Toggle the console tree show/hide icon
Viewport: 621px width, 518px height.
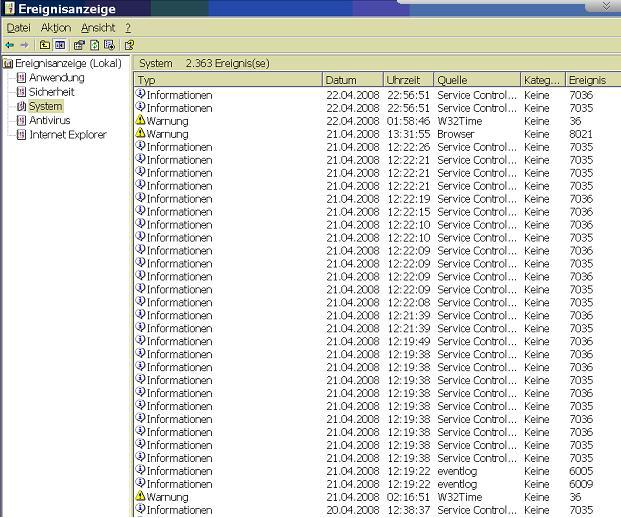60,45
